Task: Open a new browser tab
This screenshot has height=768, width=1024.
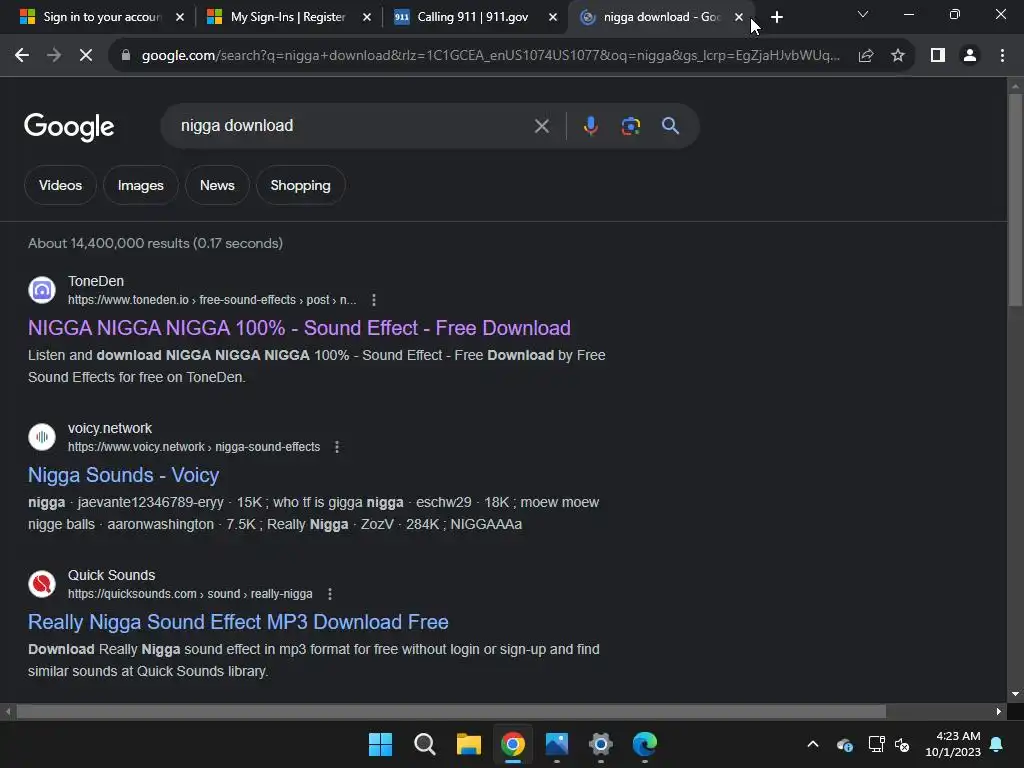Action: coord(776,18)
